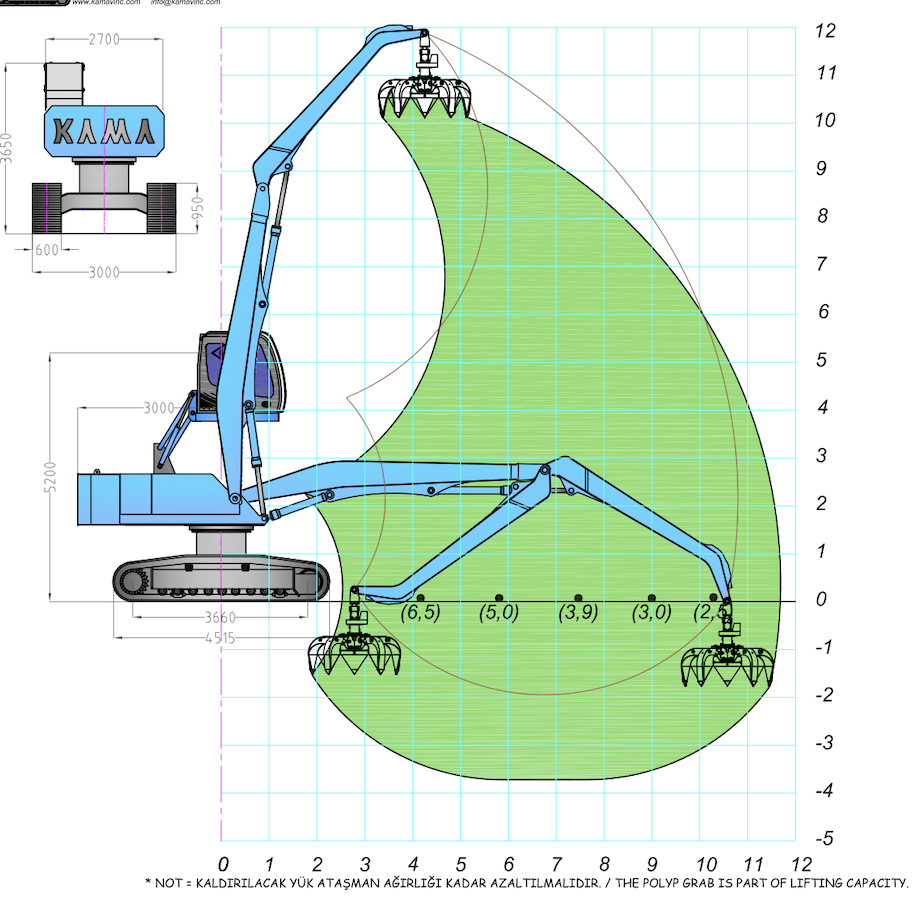Click the 950 track height dimension
The width and height of the screenshot is (918, 898).
198,208
